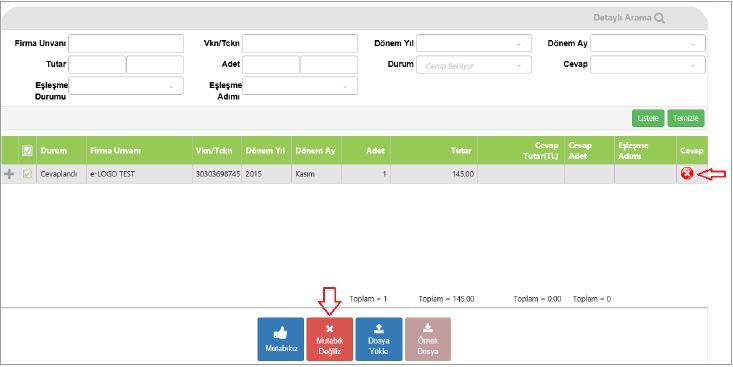Click the Mutabık Değiliz button
733x367 pixels.
click(x=330, y=339)
